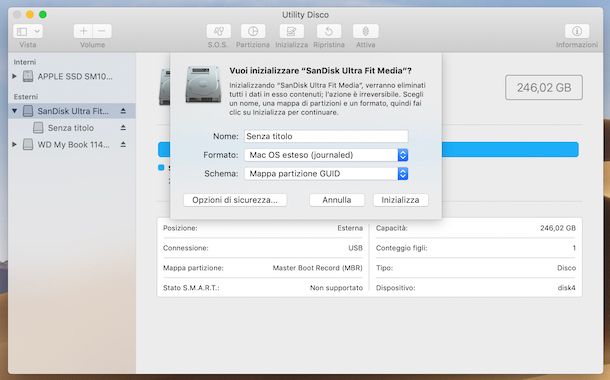
Task: Click the disk4 device value
Action: coord(566,288)
